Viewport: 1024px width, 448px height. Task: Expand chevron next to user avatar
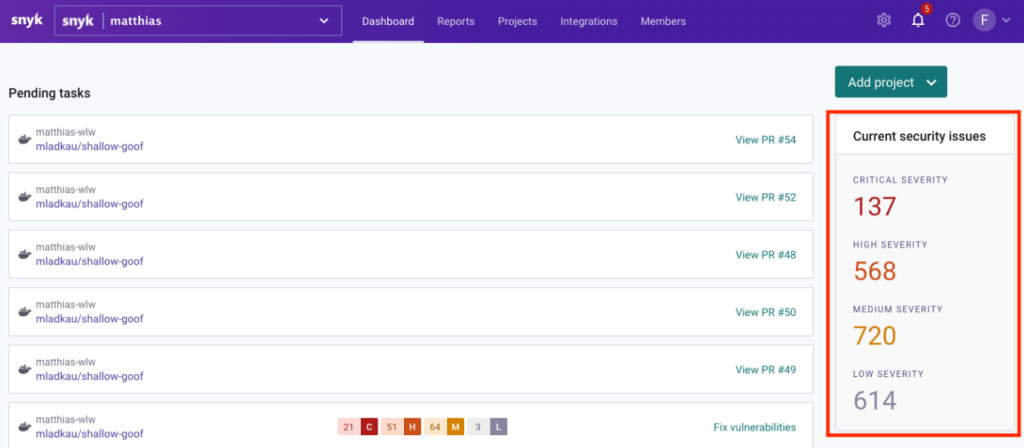coord(1005,21)
